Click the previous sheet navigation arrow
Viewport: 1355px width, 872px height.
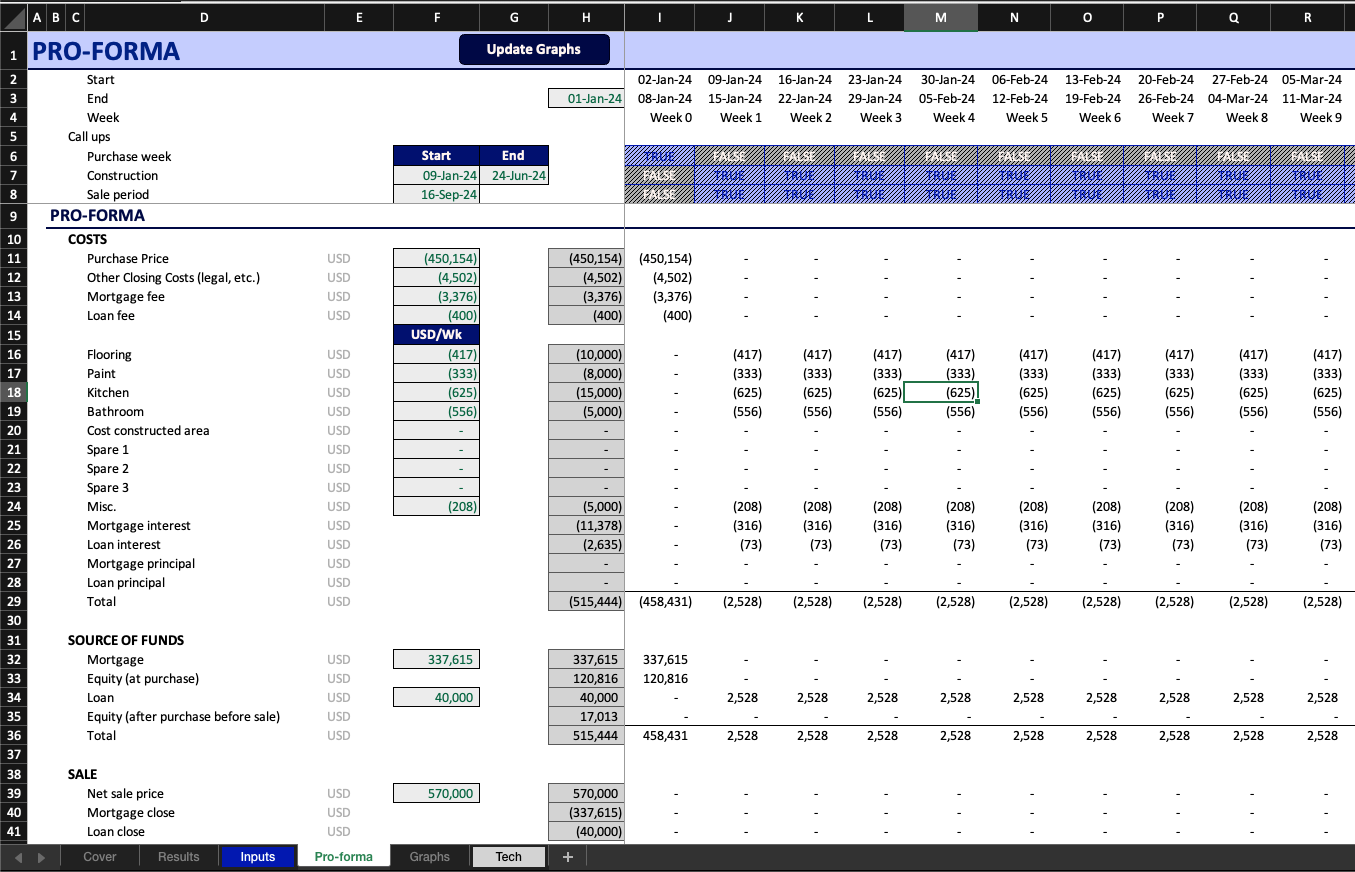coord(15,857)
